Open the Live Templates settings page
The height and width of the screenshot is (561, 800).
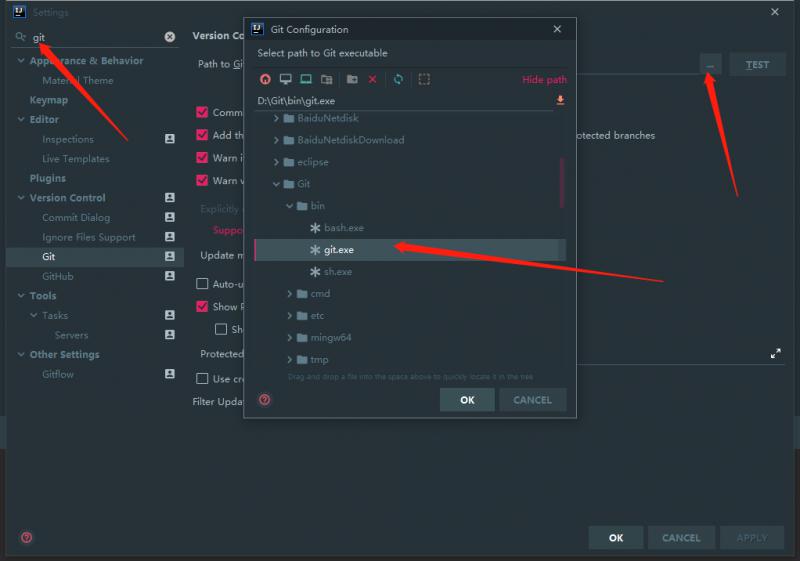76,159
